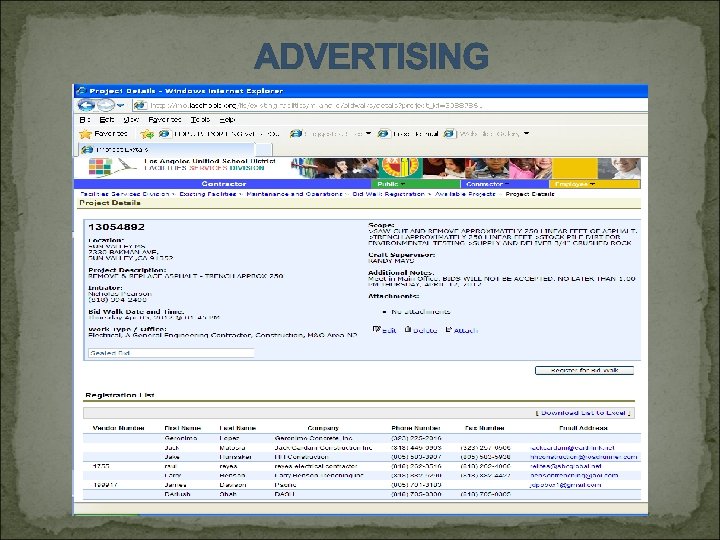Click the Favorites star icon
The height and width of the screenshot is (540, 720).
point(87,133)
